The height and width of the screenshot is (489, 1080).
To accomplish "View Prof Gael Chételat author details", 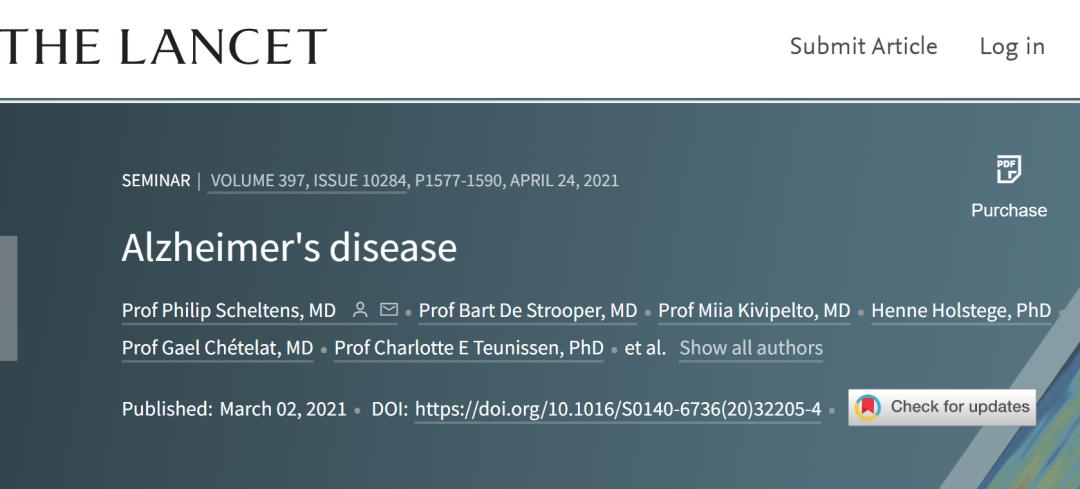I will point(218,348).
